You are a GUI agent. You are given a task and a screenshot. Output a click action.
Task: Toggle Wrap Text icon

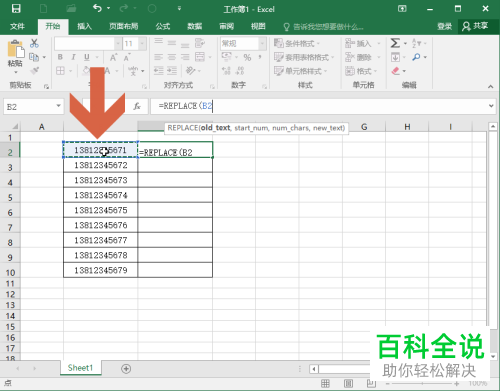point(200,43)
